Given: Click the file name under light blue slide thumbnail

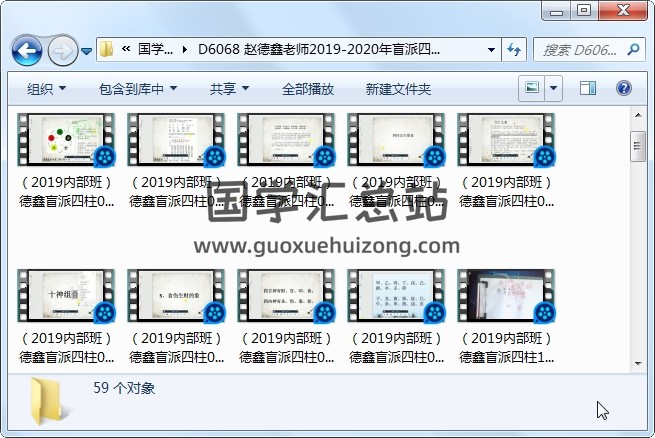Looking at the screenshot, I should tap(396, 347).
